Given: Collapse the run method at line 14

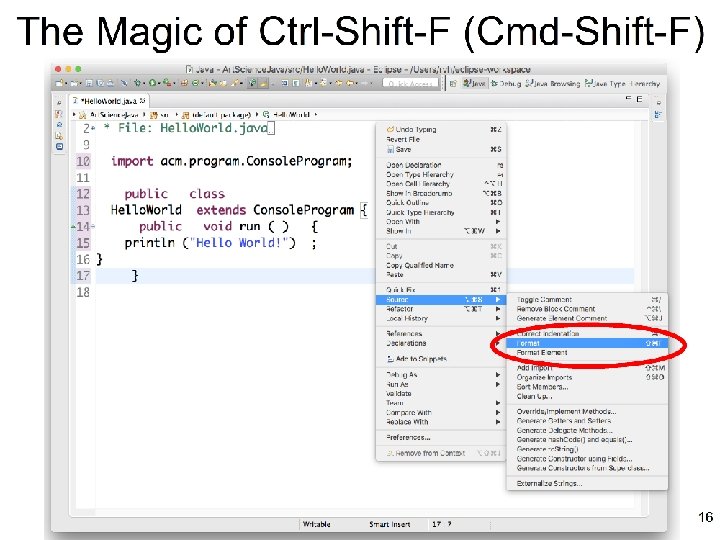Looking at the screenshot, I should coord(93,226).
